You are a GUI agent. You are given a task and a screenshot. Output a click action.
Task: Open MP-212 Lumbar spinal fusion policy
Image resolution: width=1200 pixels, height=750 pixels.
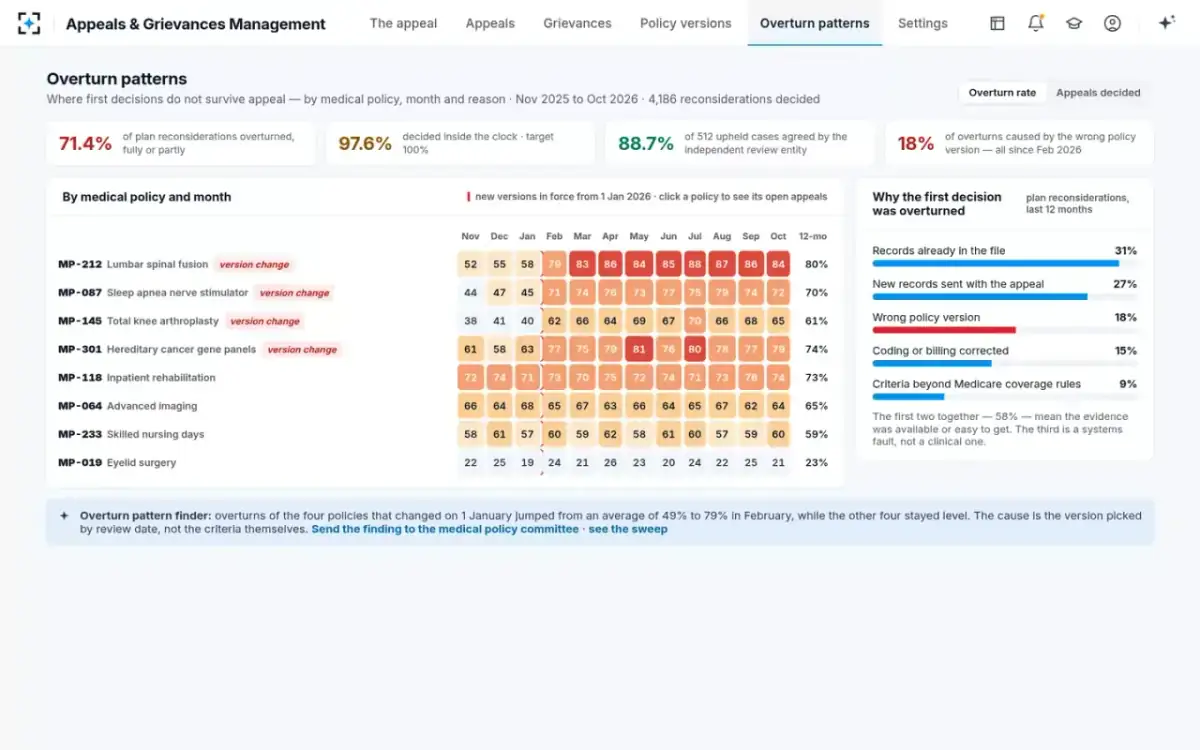[x=133, y=264]
